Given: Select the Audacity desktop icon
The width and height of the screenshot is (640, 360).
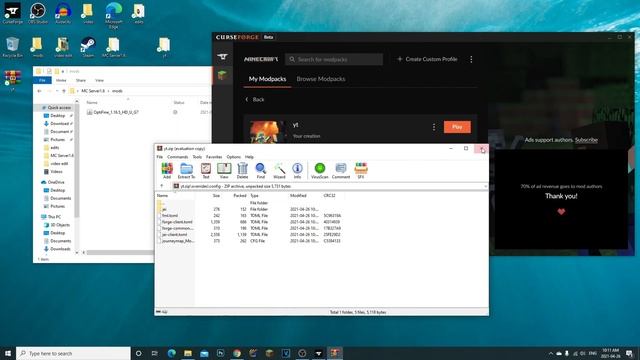Looking at the screenshot, I should pyautogui.click(x=63, y=13).
